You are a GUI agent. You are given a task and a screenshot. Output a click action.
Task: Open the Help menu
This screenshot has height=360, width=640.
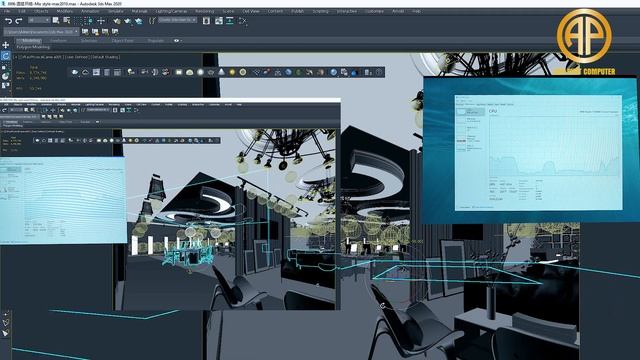click(416, 11)
